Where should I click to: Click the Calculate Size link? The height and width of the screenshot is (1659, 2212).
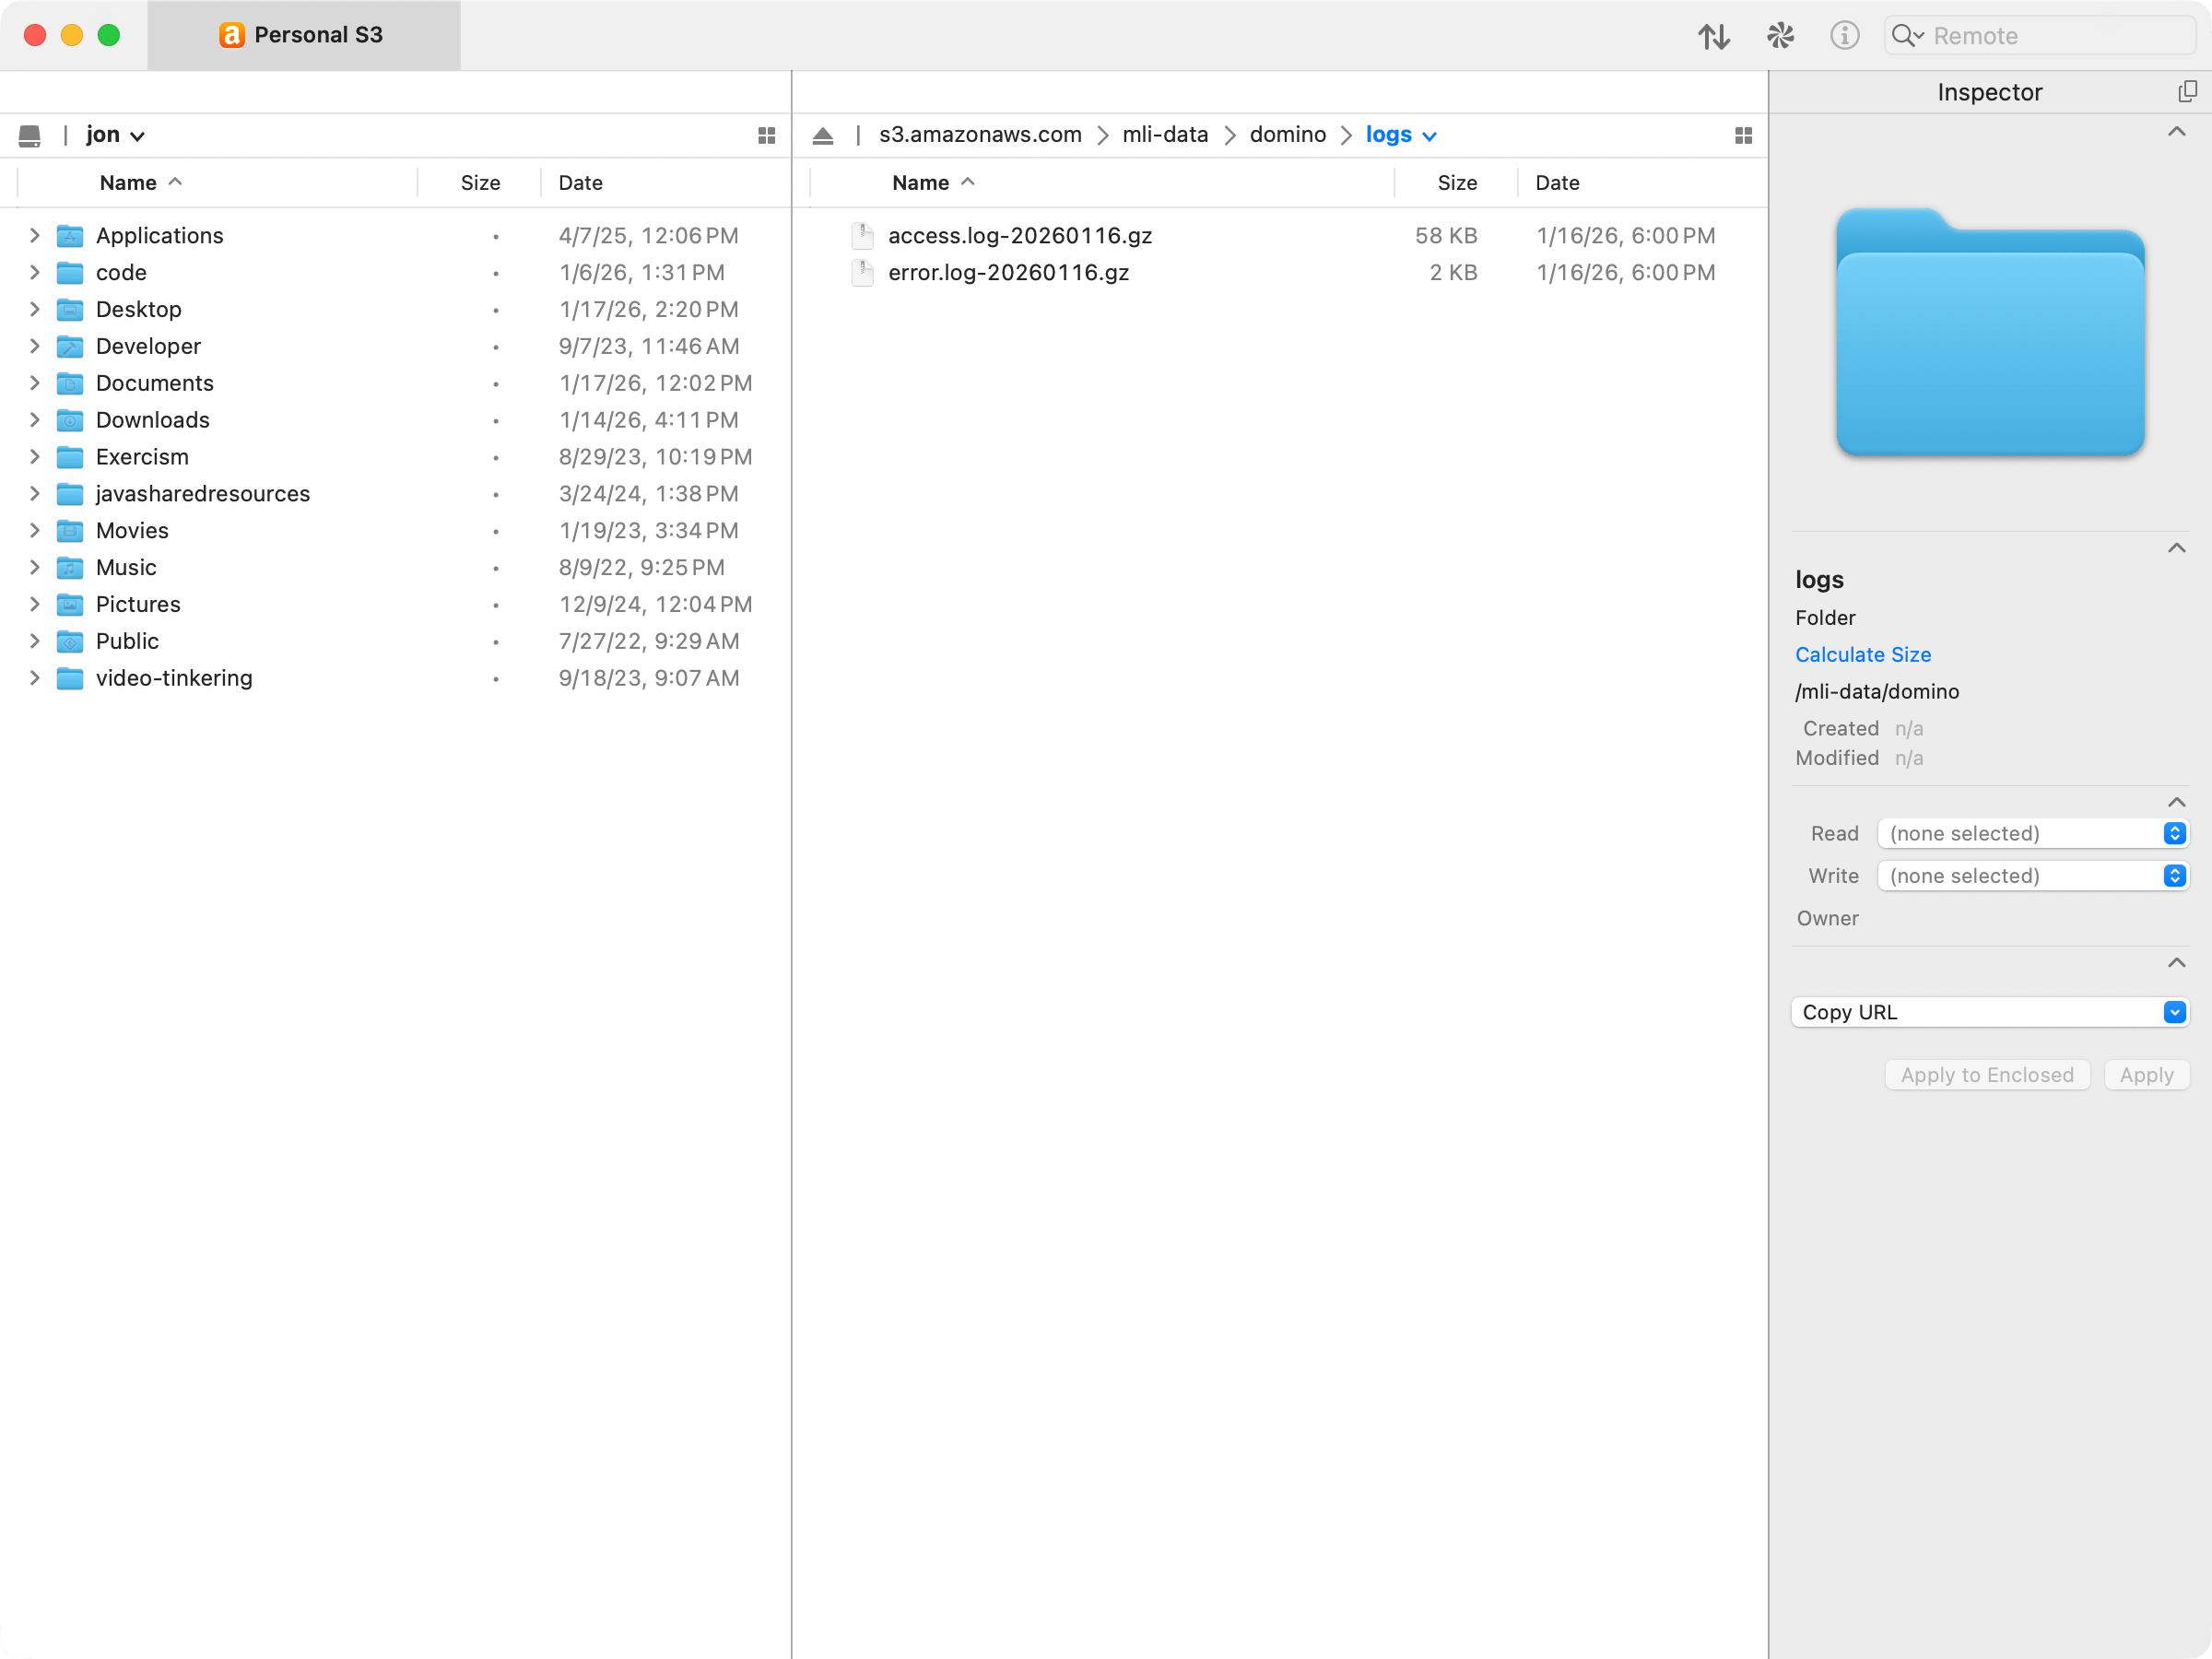tap(1862, 654)
